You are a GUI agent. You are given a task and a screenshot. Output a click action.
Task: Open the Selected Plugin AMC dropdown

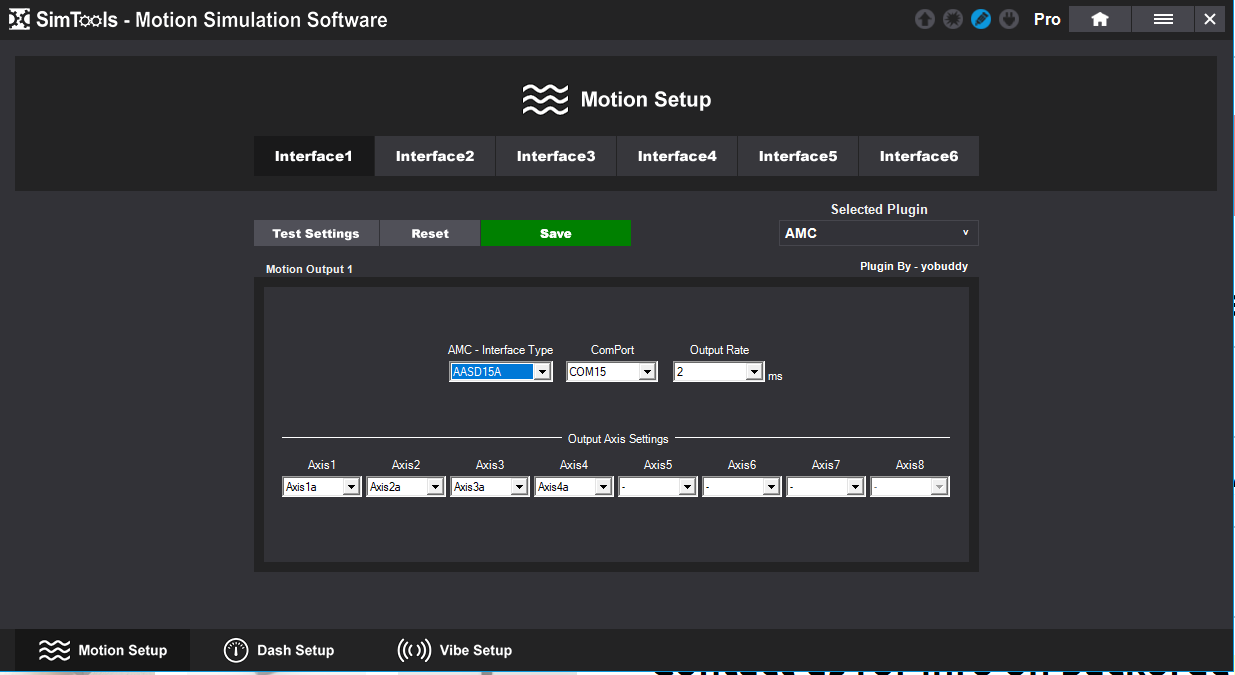point(879,233)
